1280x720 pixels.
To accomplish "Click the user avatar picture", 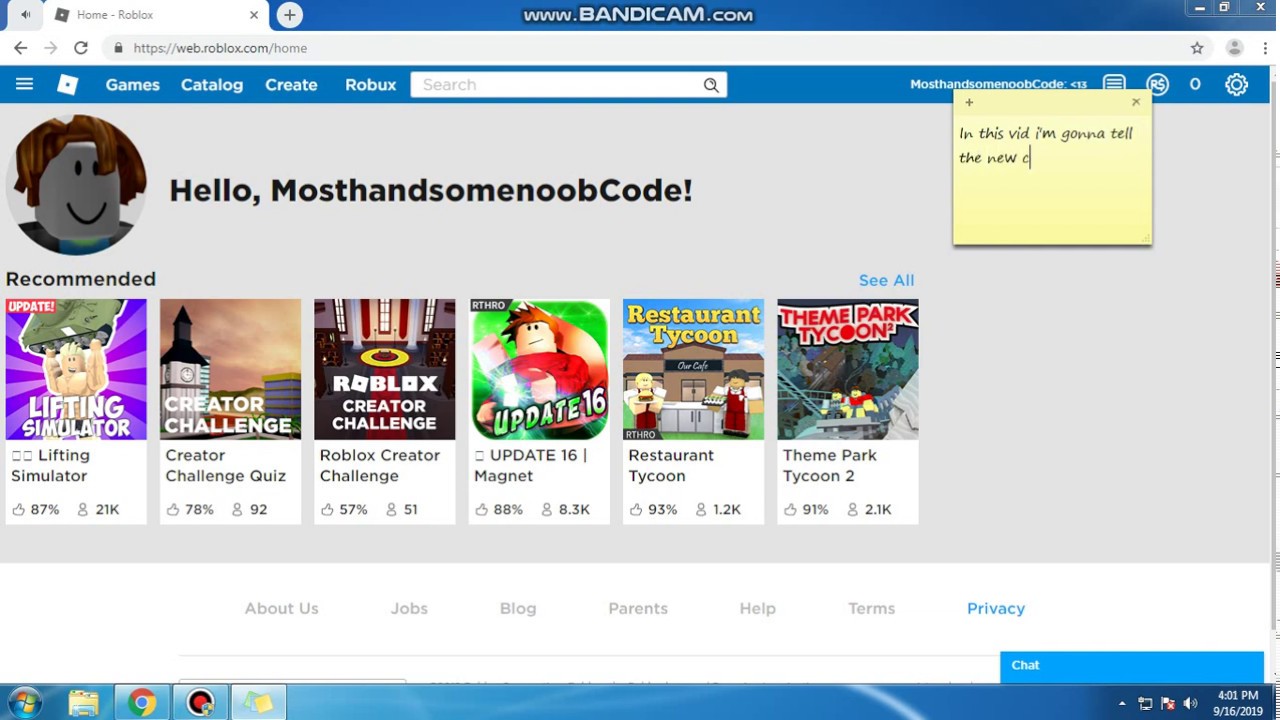I will (x=76, y=185).
